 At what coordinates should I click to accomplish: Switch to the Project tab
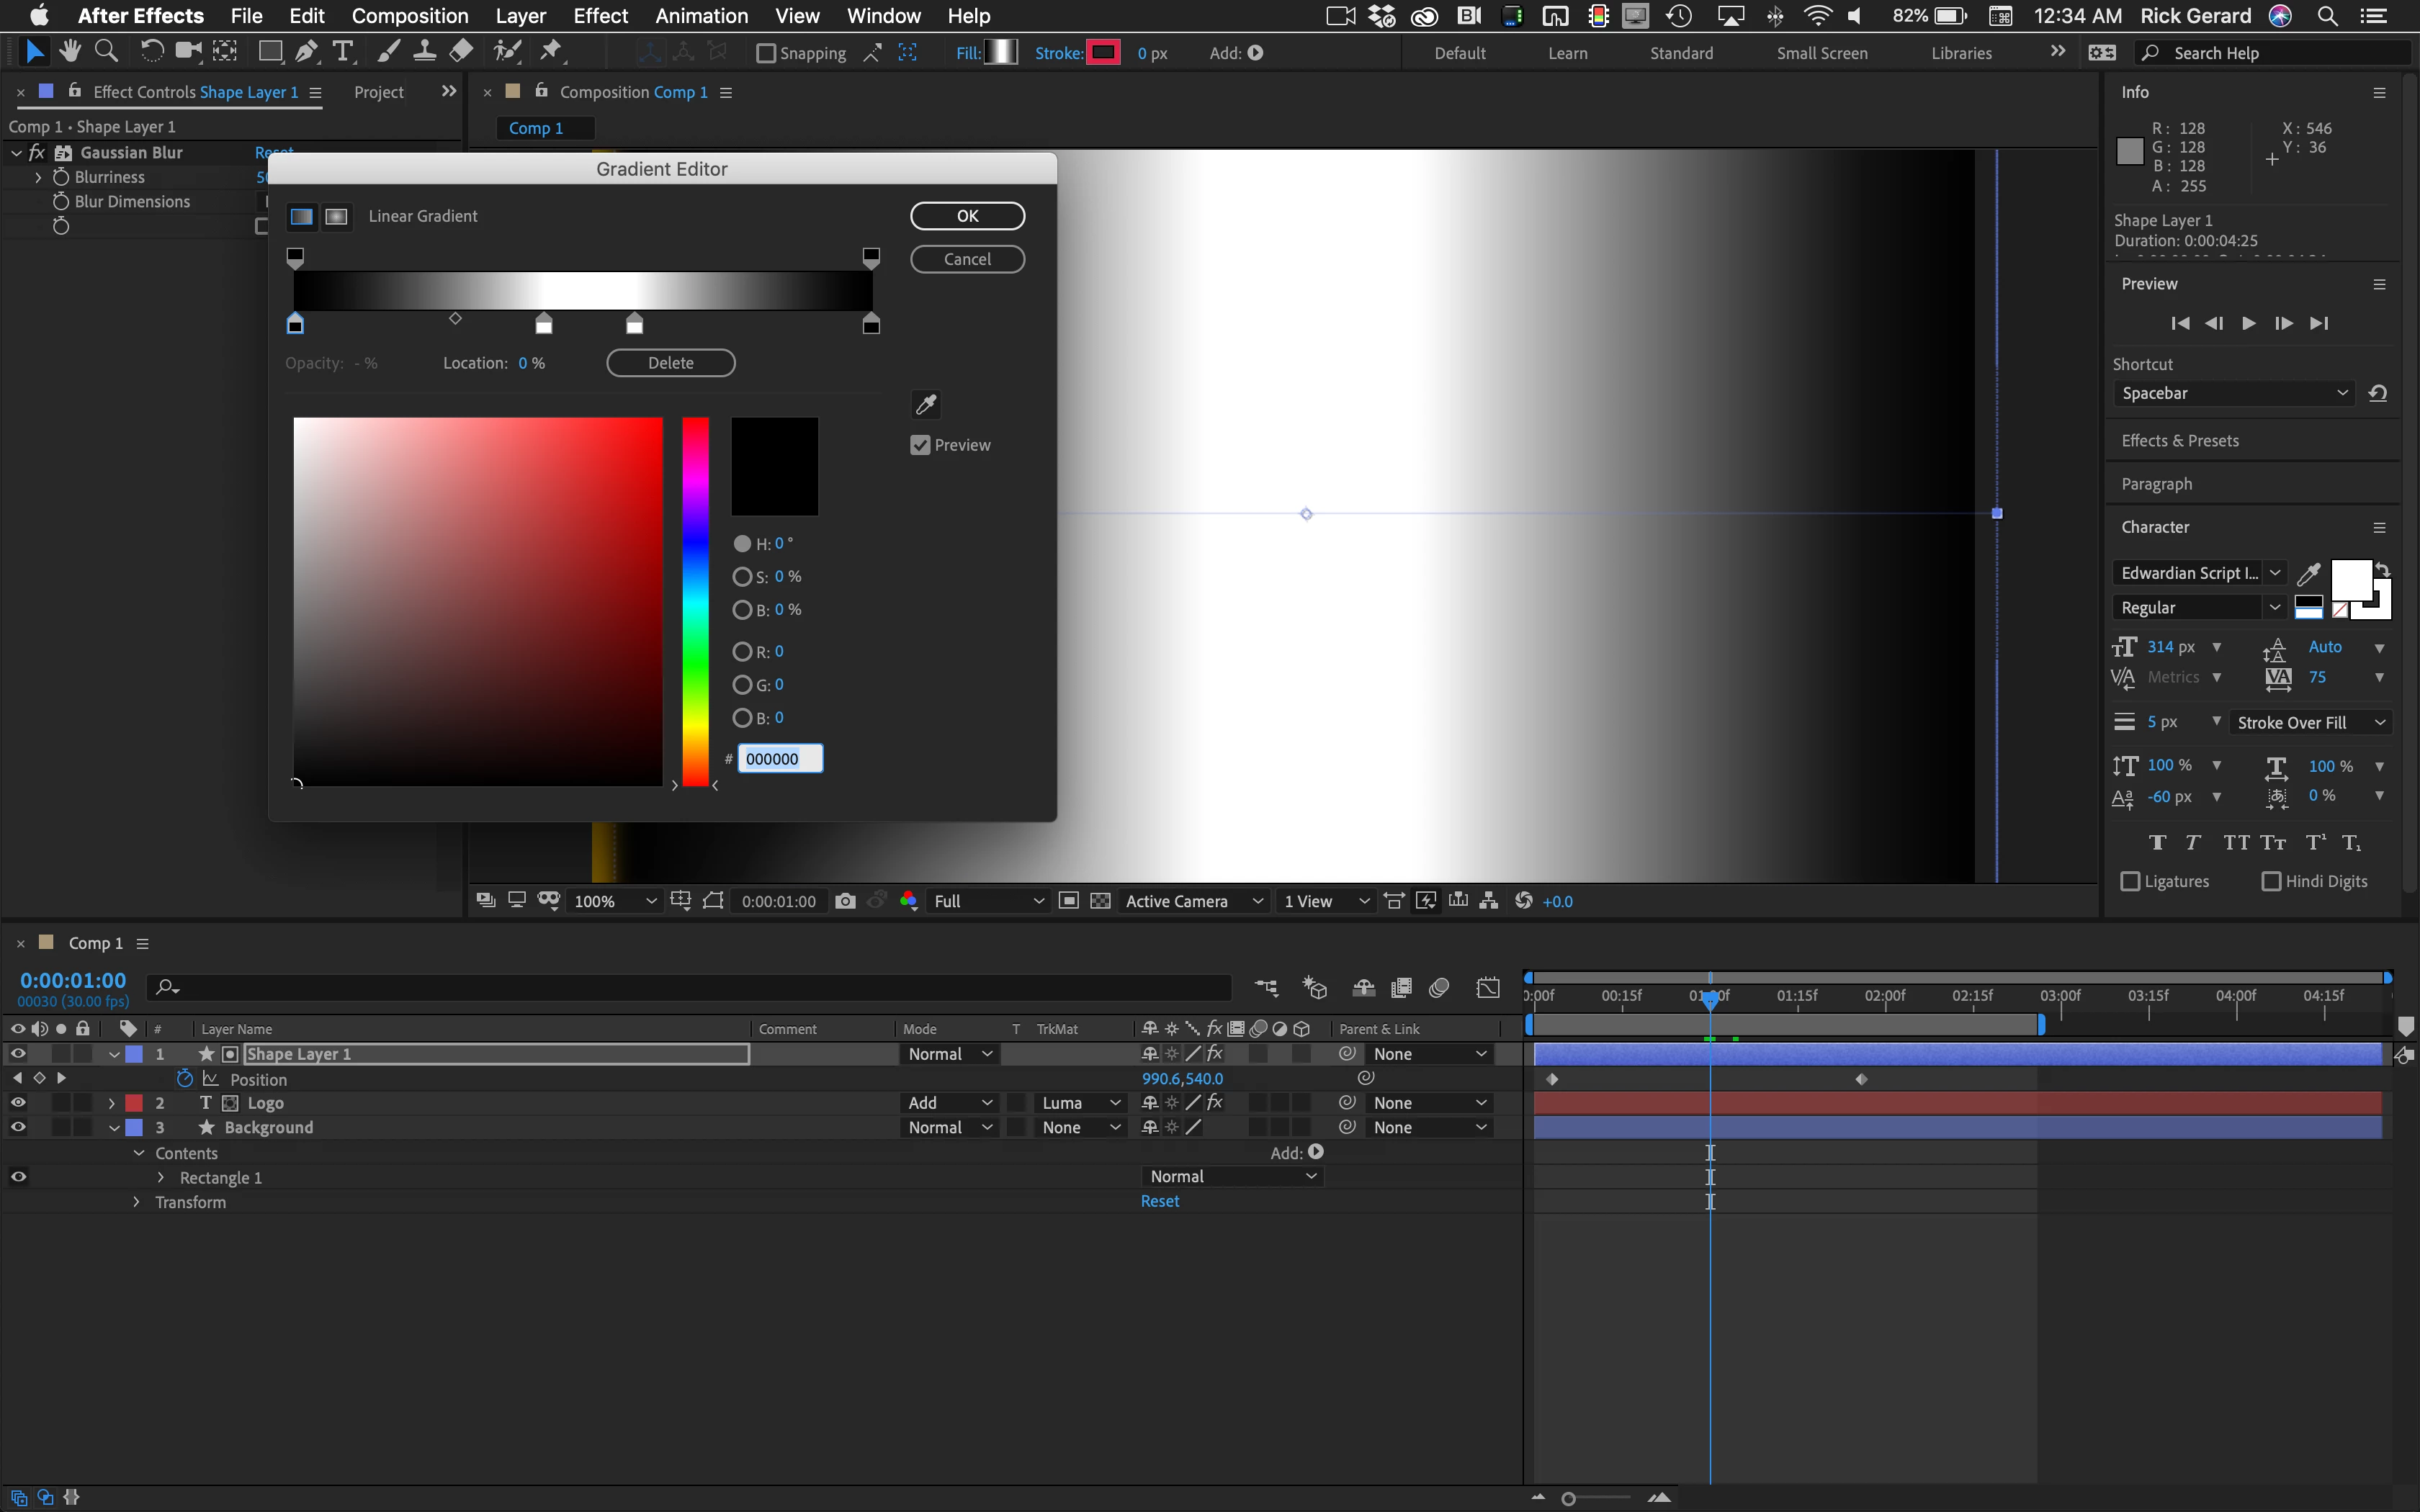[x=379, y=92]
